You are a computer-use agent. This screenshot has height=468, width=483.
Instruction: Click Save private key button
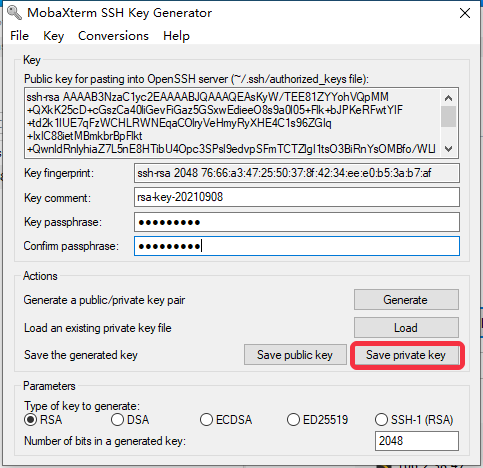406,355
